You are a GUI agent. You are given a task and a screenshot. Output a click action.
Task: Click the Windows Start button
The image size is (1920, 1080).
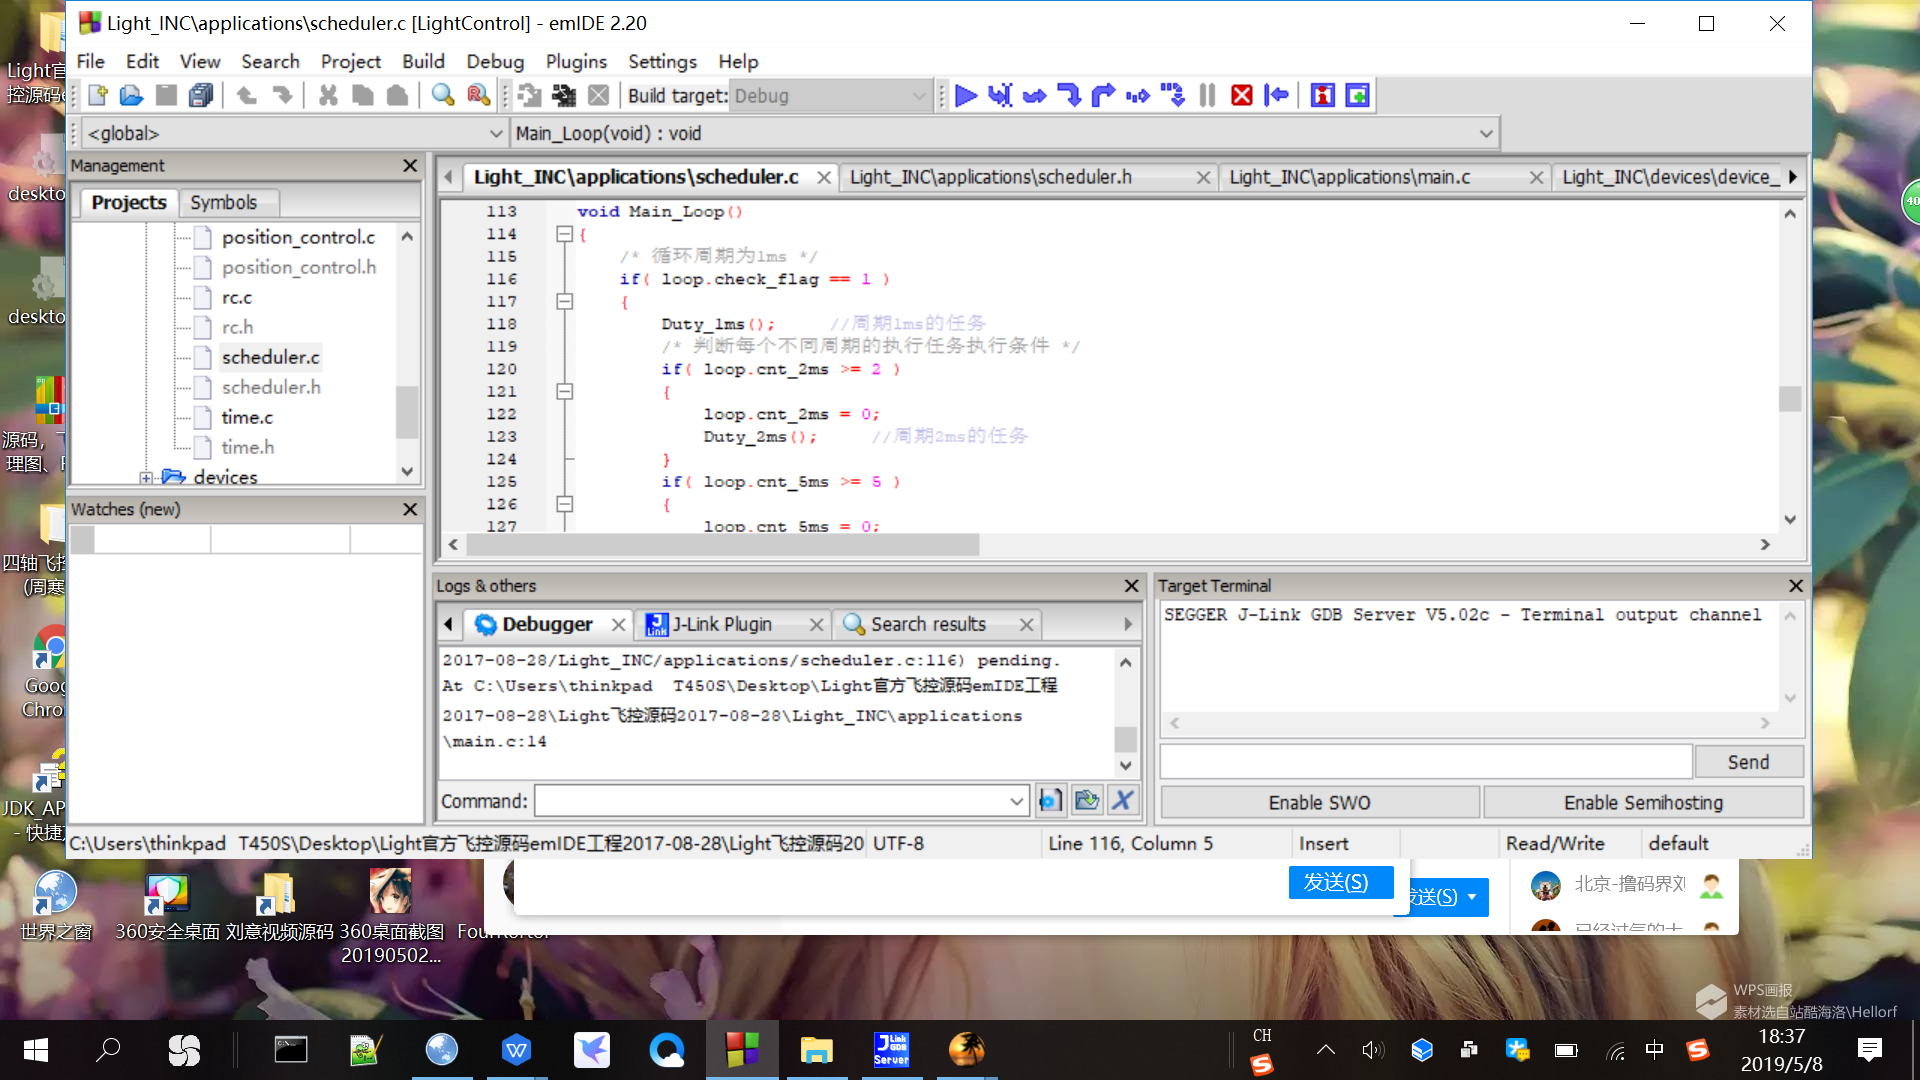(x=36, y=1049)
